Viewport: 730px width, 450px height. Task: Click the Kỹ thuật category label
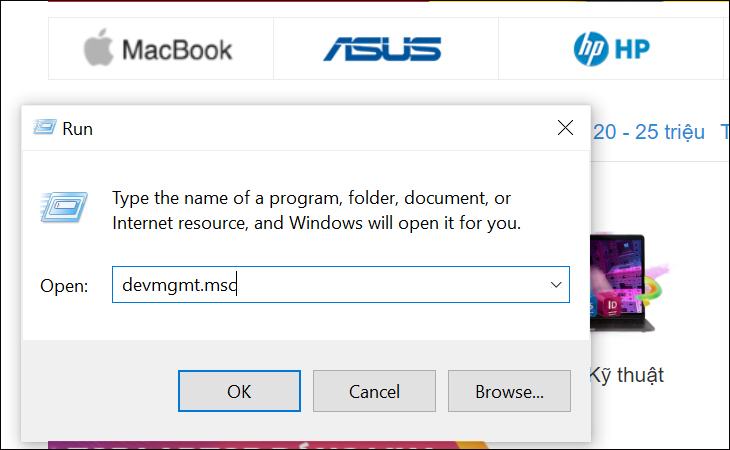click(x=627, y=375)
